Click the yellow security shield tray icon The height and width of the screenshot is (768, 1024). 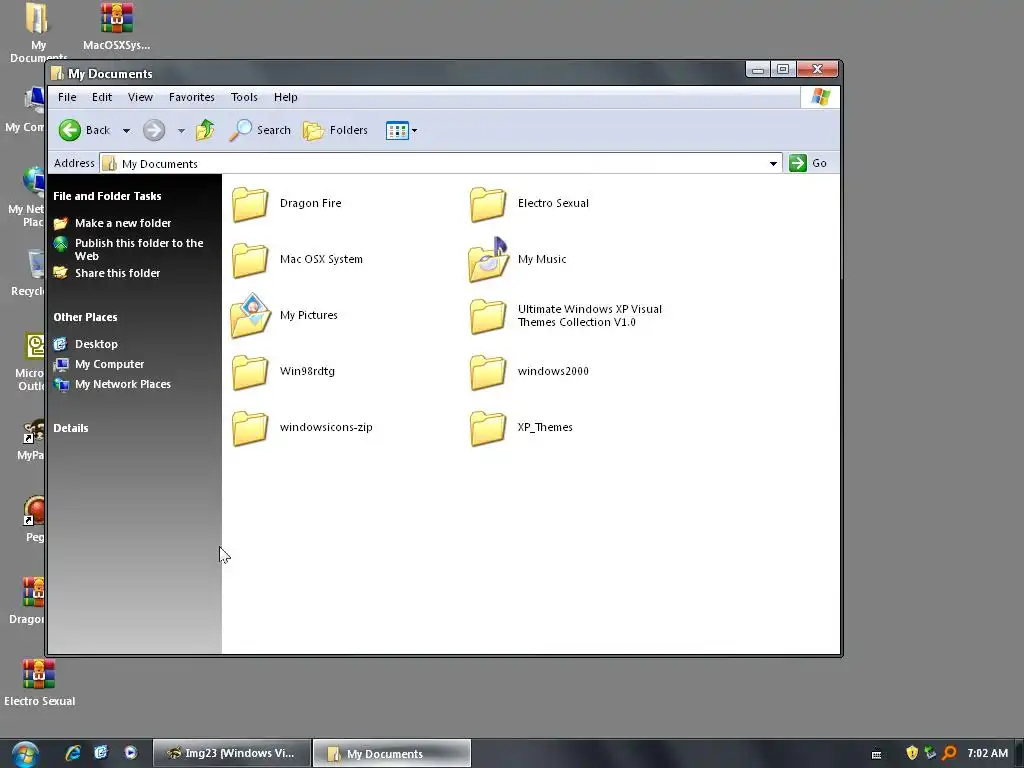pos(912,753)
